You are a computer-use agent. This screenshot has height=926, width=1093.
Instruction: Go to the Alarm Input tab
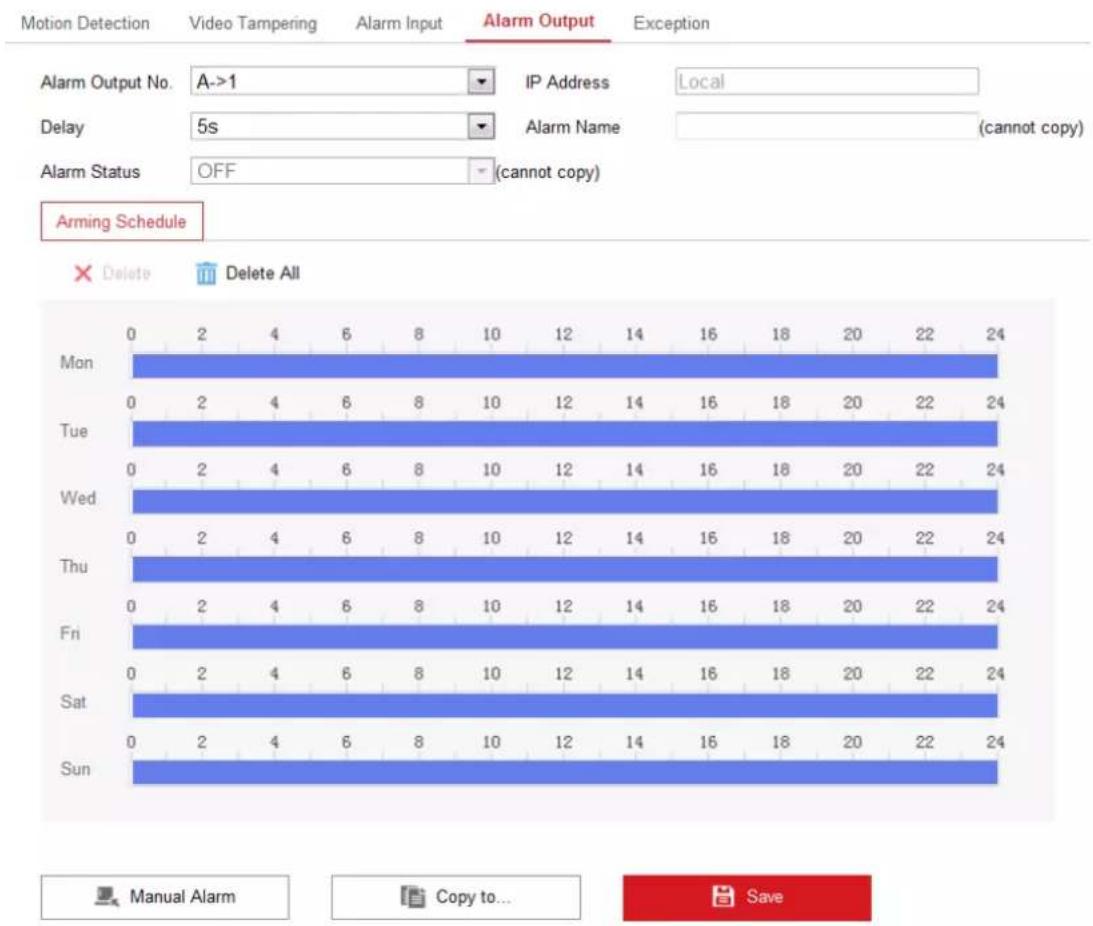(399, 23)
